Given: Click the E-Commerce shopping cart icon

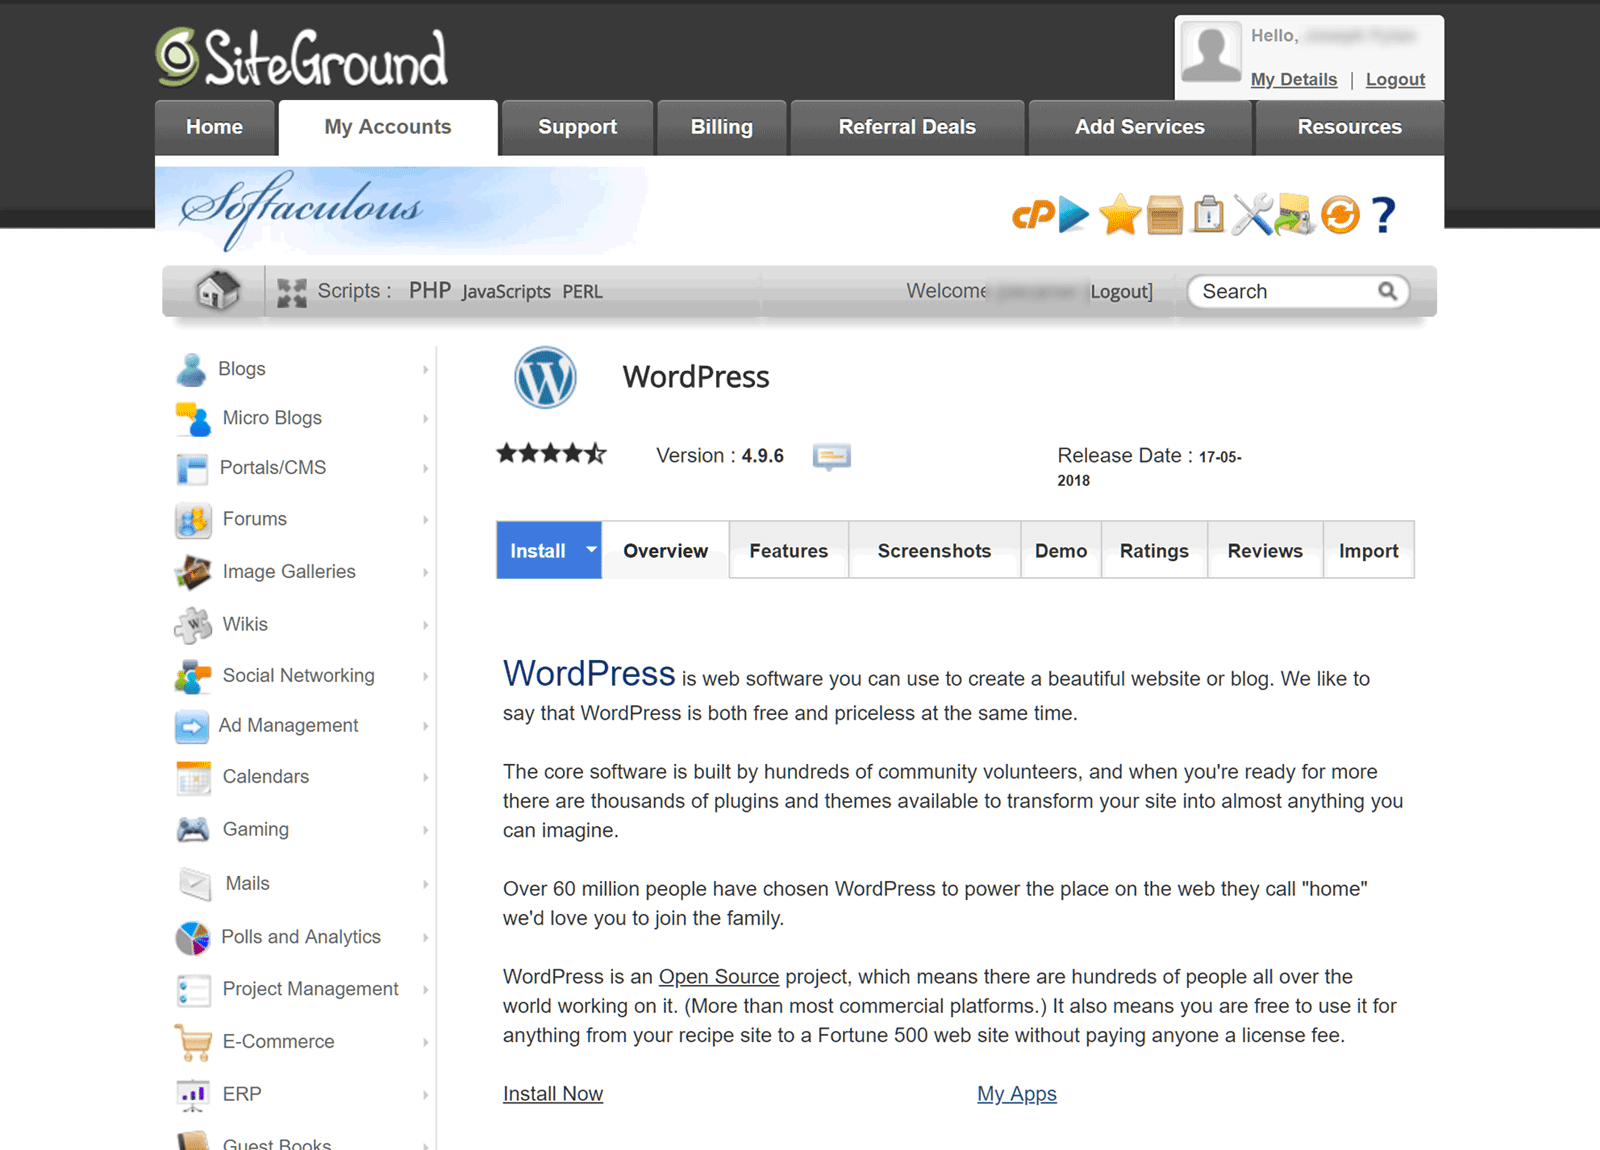Looking at the screenshot, I should coord(193,1042).
